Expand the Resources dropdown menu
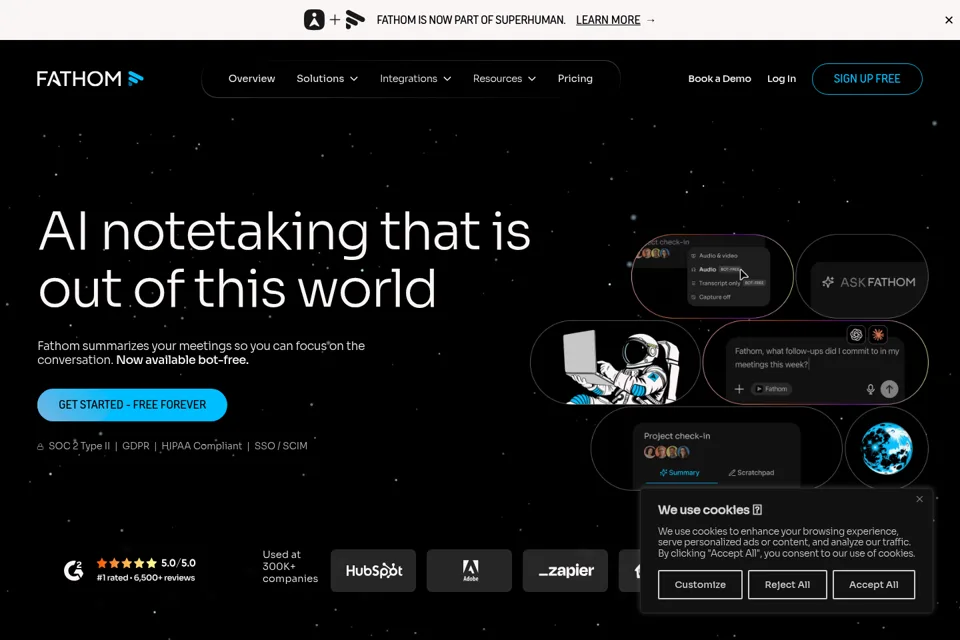Viewport: 960px width, 640px height. (504, 78)
